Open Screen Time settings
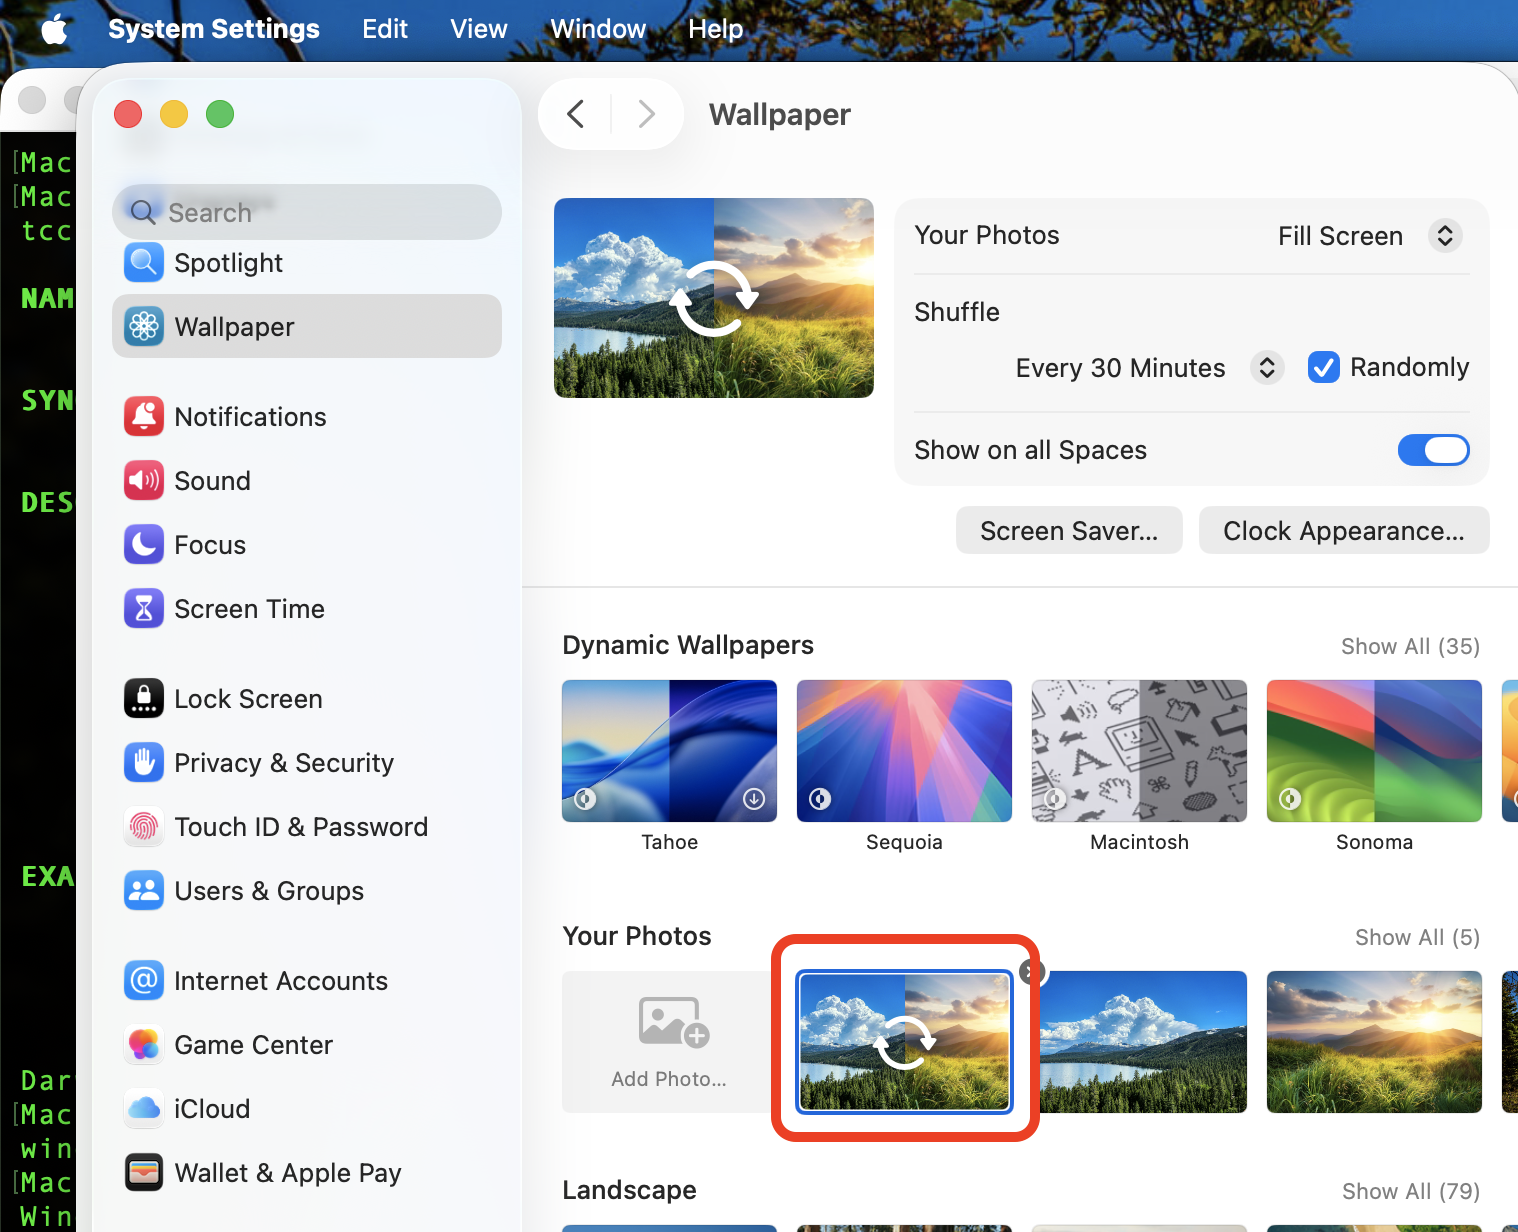Screen dimensions: 1518x1232 click(x=306, y=609)
